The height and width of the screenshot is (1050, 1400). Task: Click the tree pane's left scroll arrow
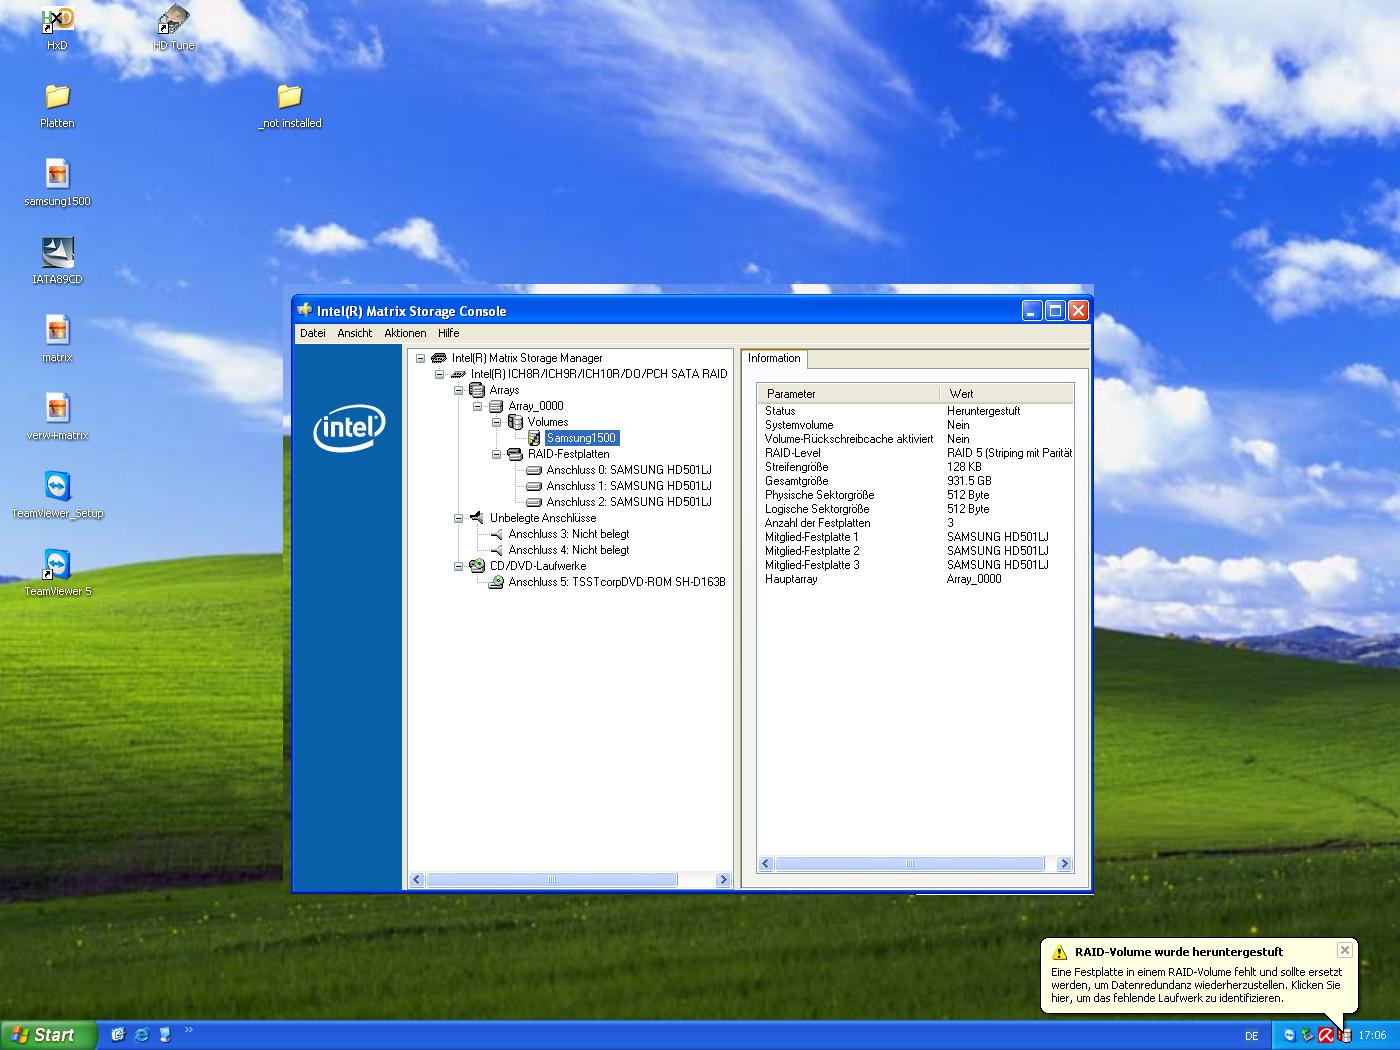(418, 880)
